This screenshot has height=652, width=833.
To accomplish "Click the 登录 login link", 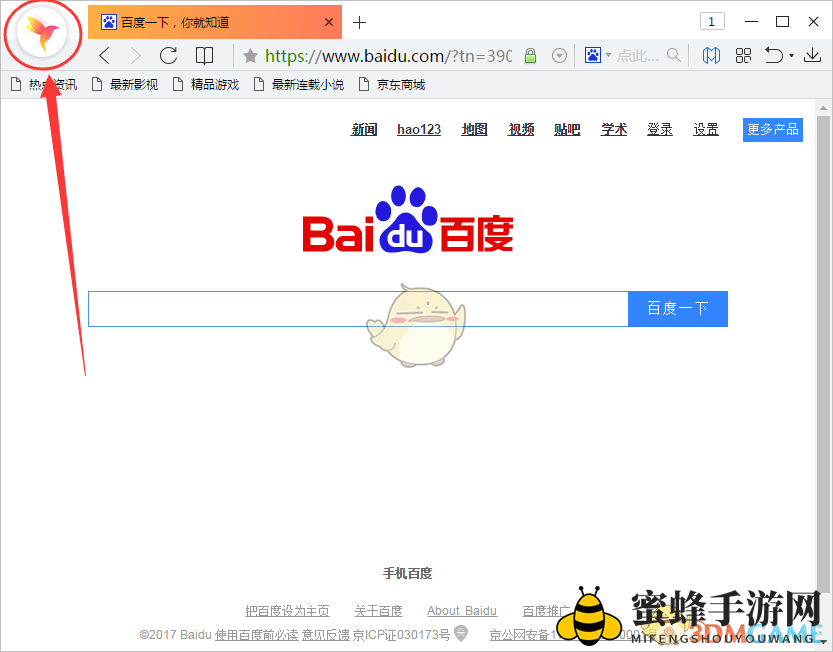I will pyautogui.click(x=660, y=129).
